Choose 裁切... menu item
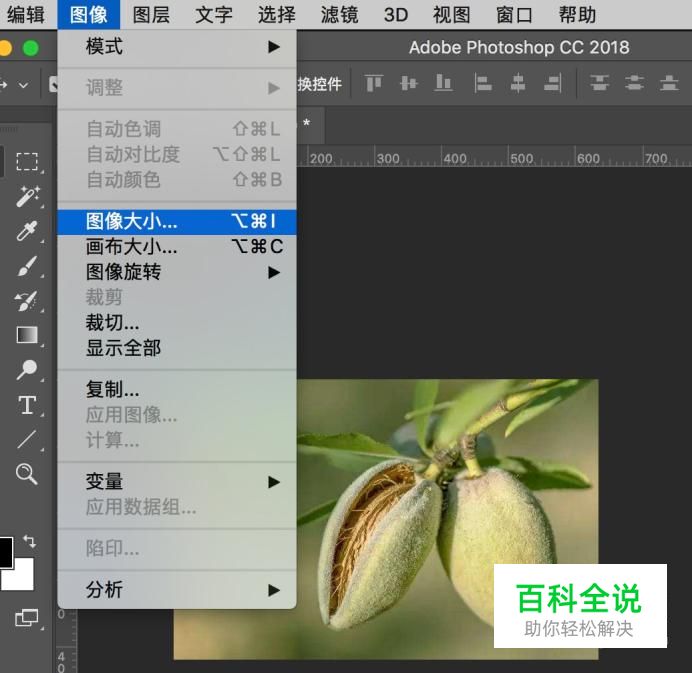The width and height of the screenshot is (692, 673). pyautogui.click(x=177, y=323)
